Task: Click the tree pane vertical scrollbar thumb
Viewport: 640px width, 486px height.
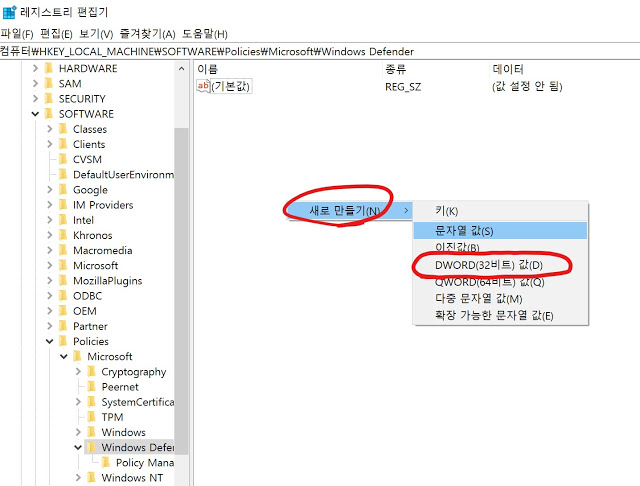Action: (x=181, y=291)
